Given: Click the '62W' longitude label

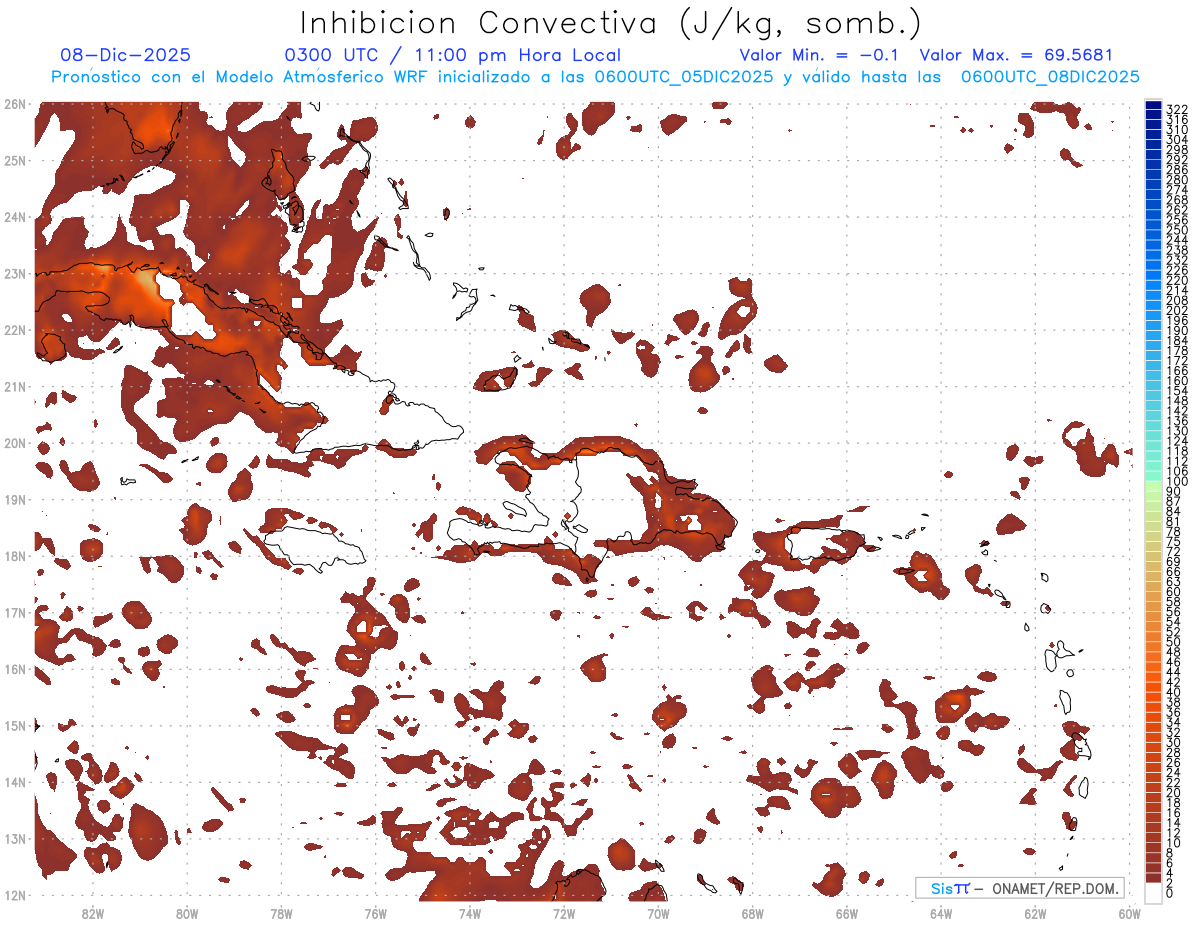Looking at the screenshot, I should pyautogui.click(x=1035, y=913).
